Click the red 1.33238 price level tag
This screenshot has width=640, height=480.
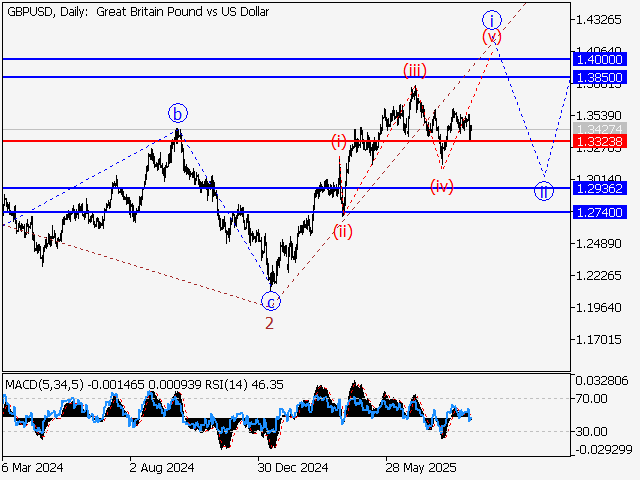coord(600,142)
